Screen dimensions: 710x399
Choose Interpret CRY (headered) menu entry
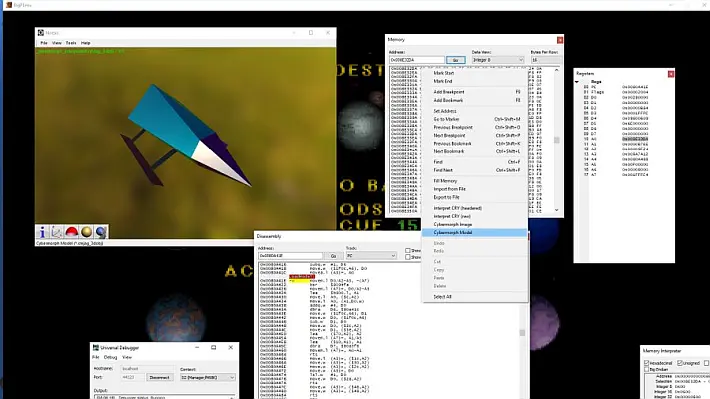474,208
